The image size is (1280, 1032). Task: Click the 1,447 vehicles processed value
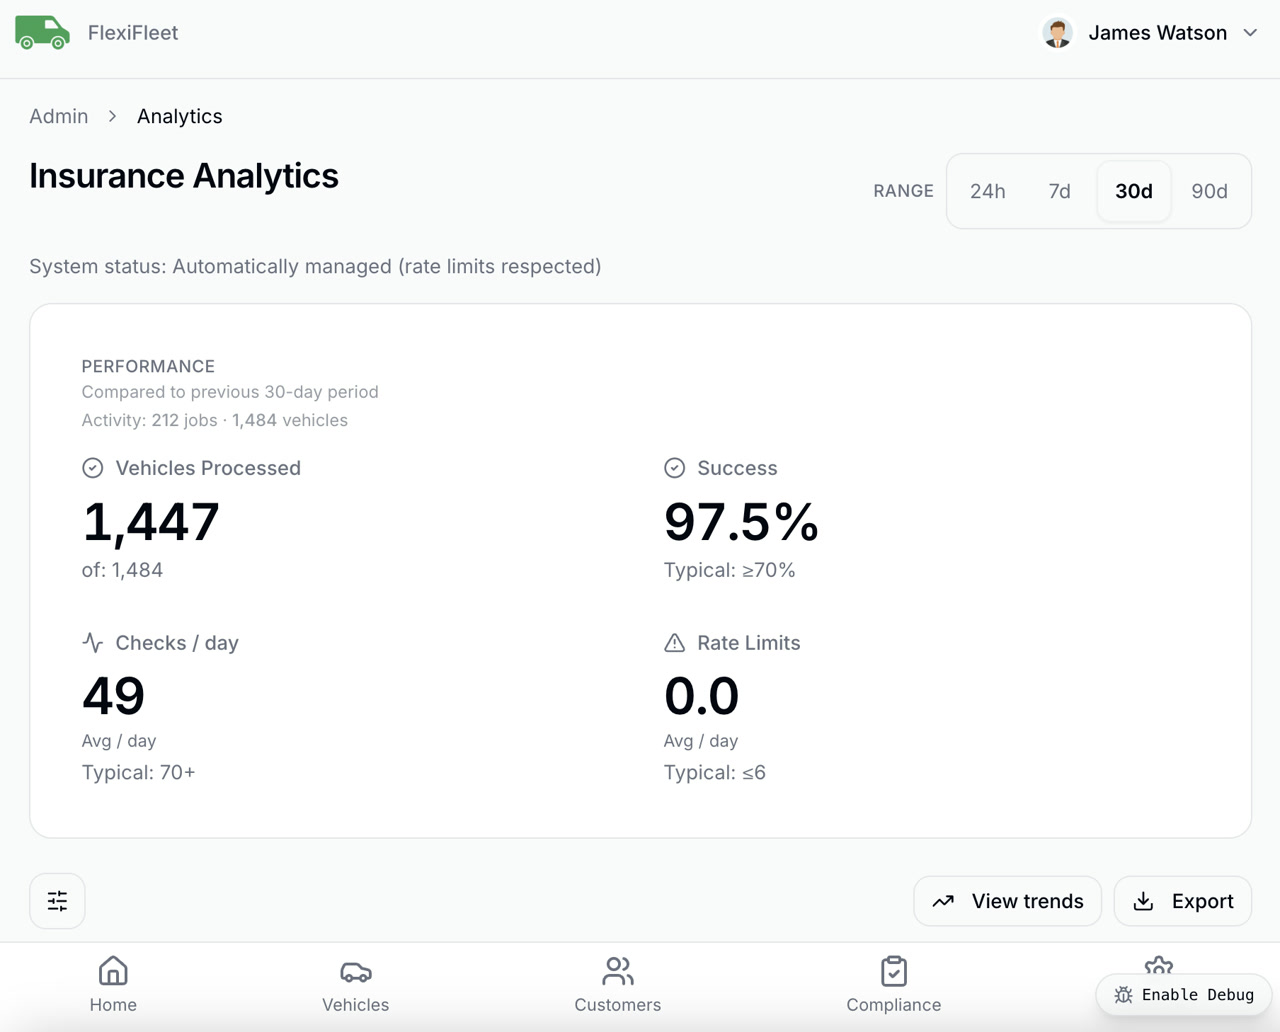(151, 522)
